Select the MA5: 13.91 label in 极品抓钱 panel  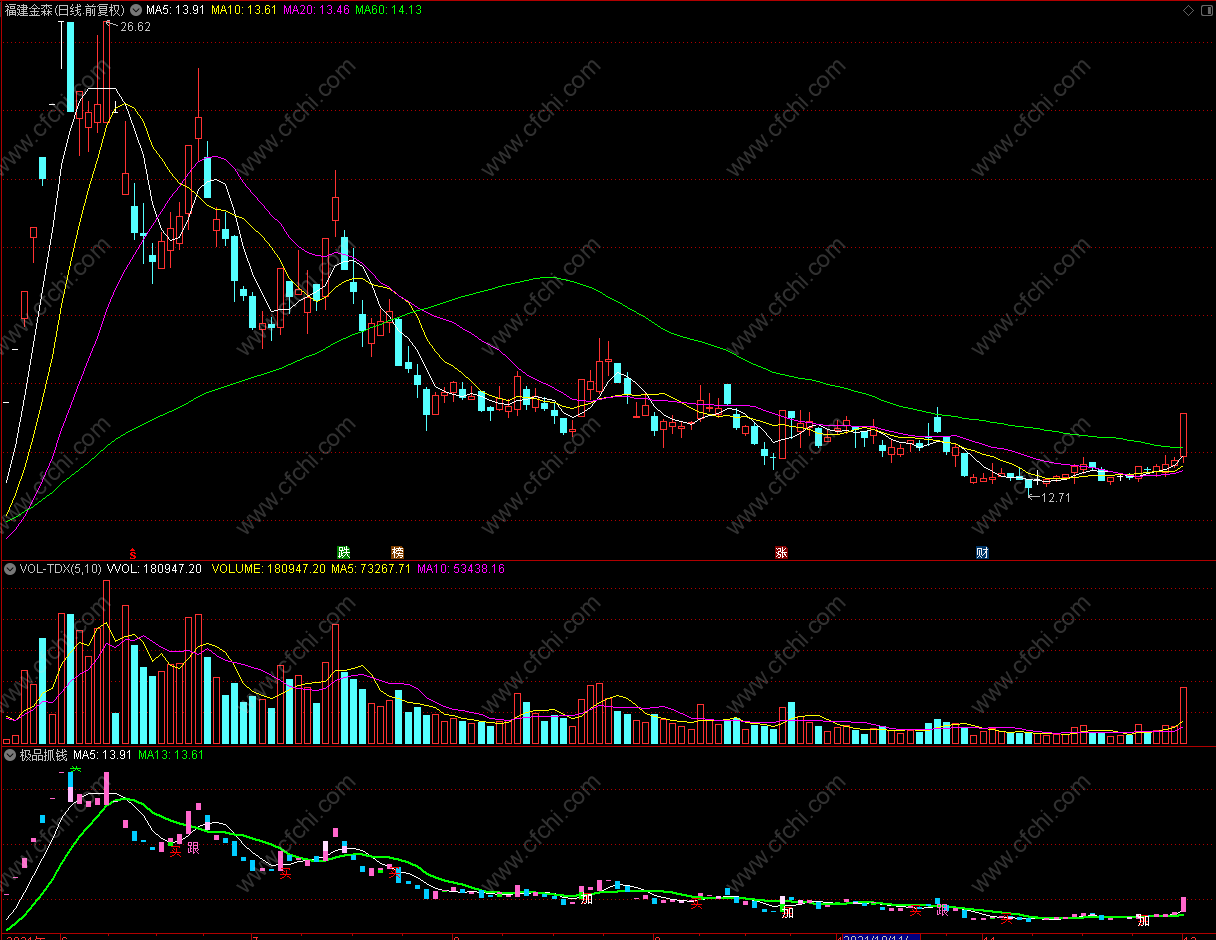pos(103,755)
